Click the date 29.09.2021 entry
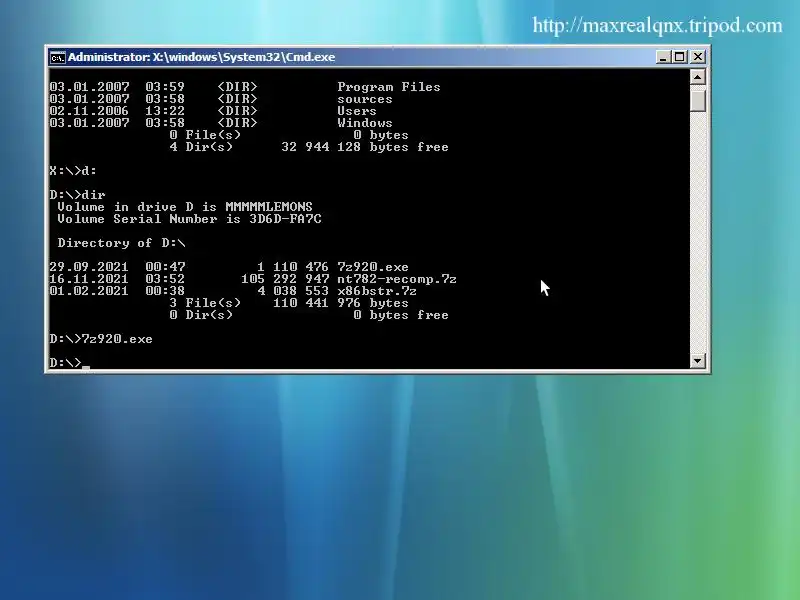800x600 pixels. (x=89, y=267)
